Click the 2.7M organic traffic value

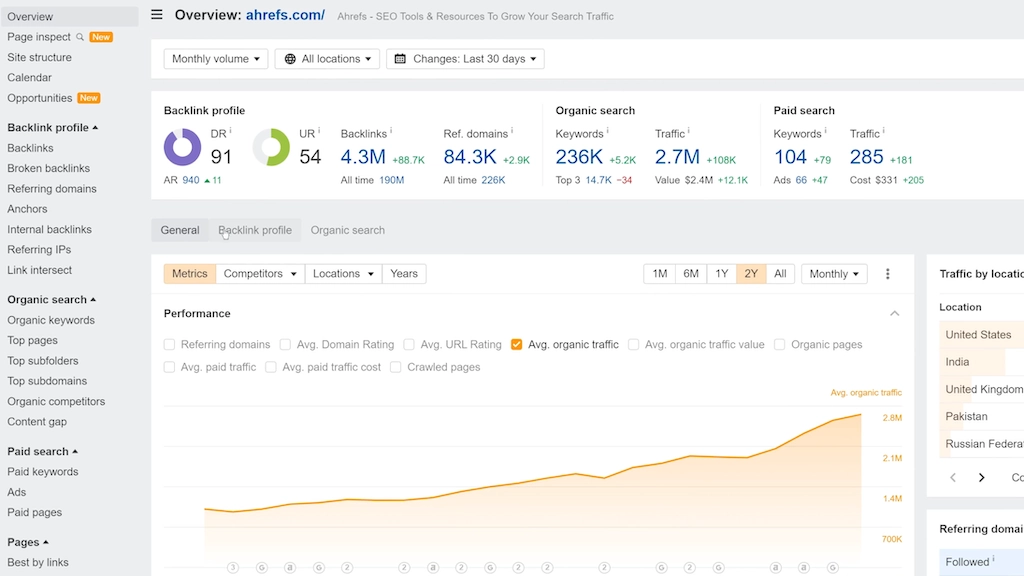677,157
